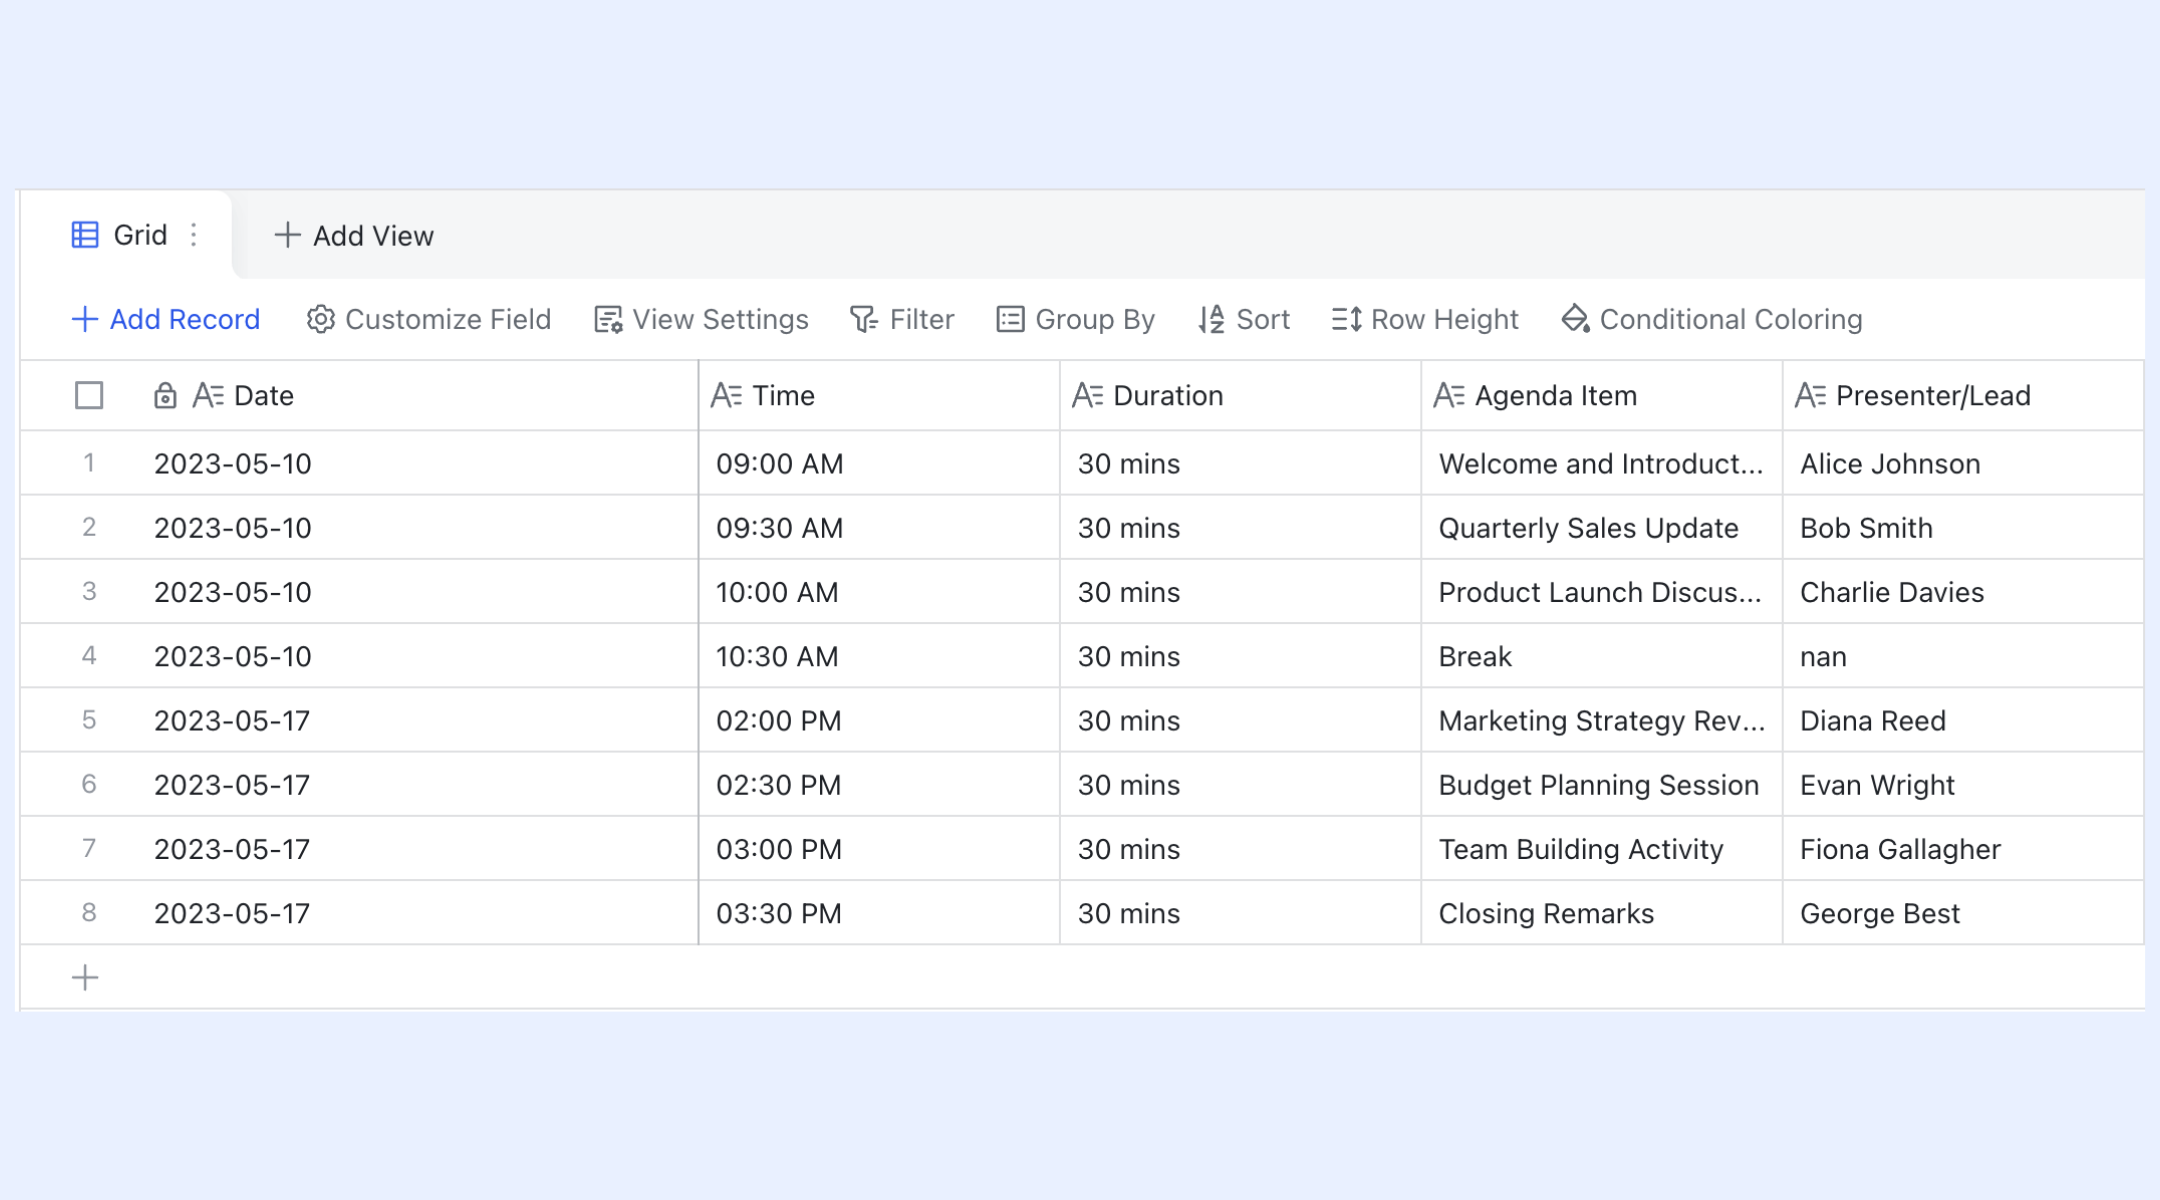Click the Agenda Item column header
Screen dimensions: 2160x1200
point(1602,395)
